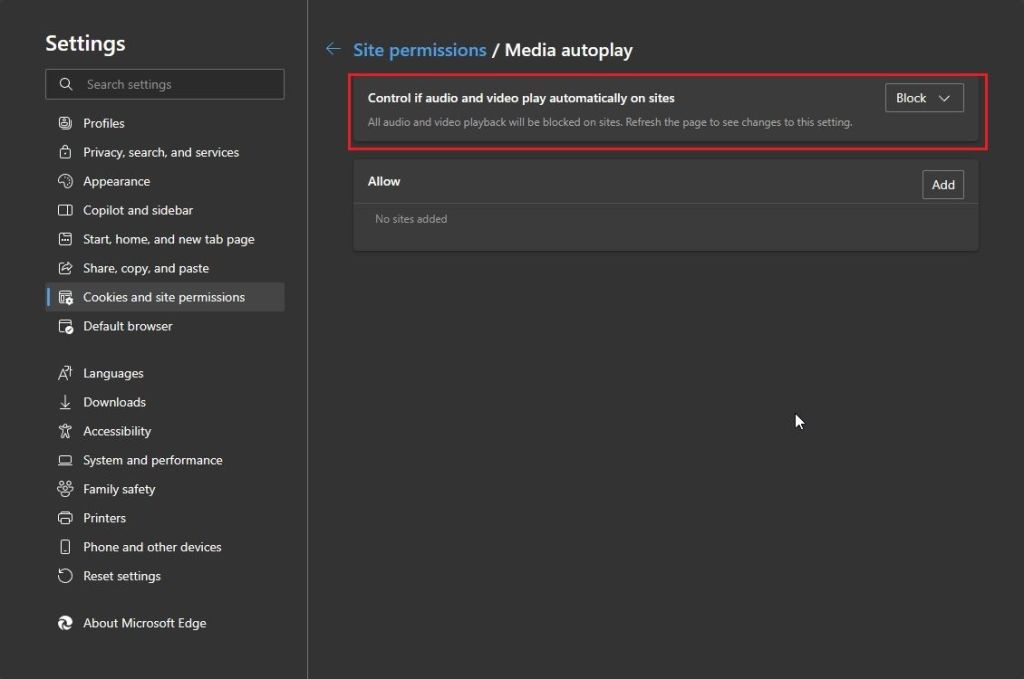Click the back arrow to Site permissions
The height and width of the screenshot is (679, 1024).
[x=333, y=48]
